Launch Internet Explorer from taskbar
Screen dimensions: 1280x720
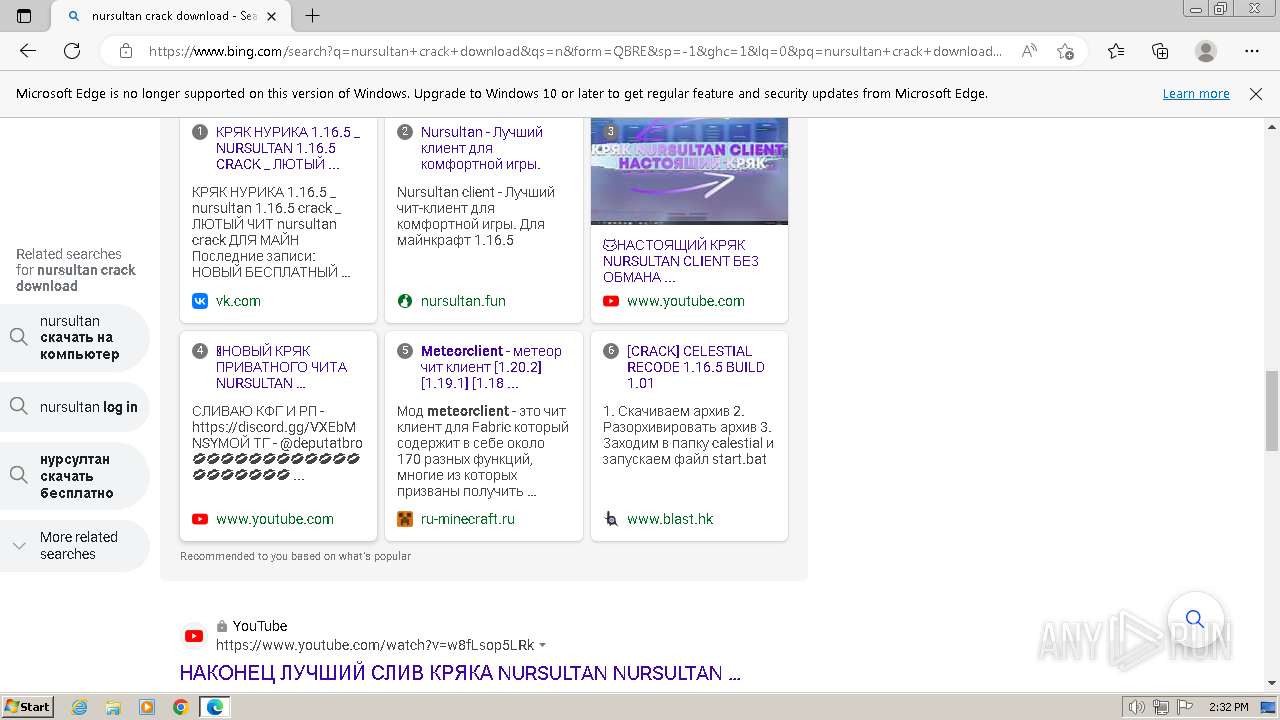pos(80,707)
